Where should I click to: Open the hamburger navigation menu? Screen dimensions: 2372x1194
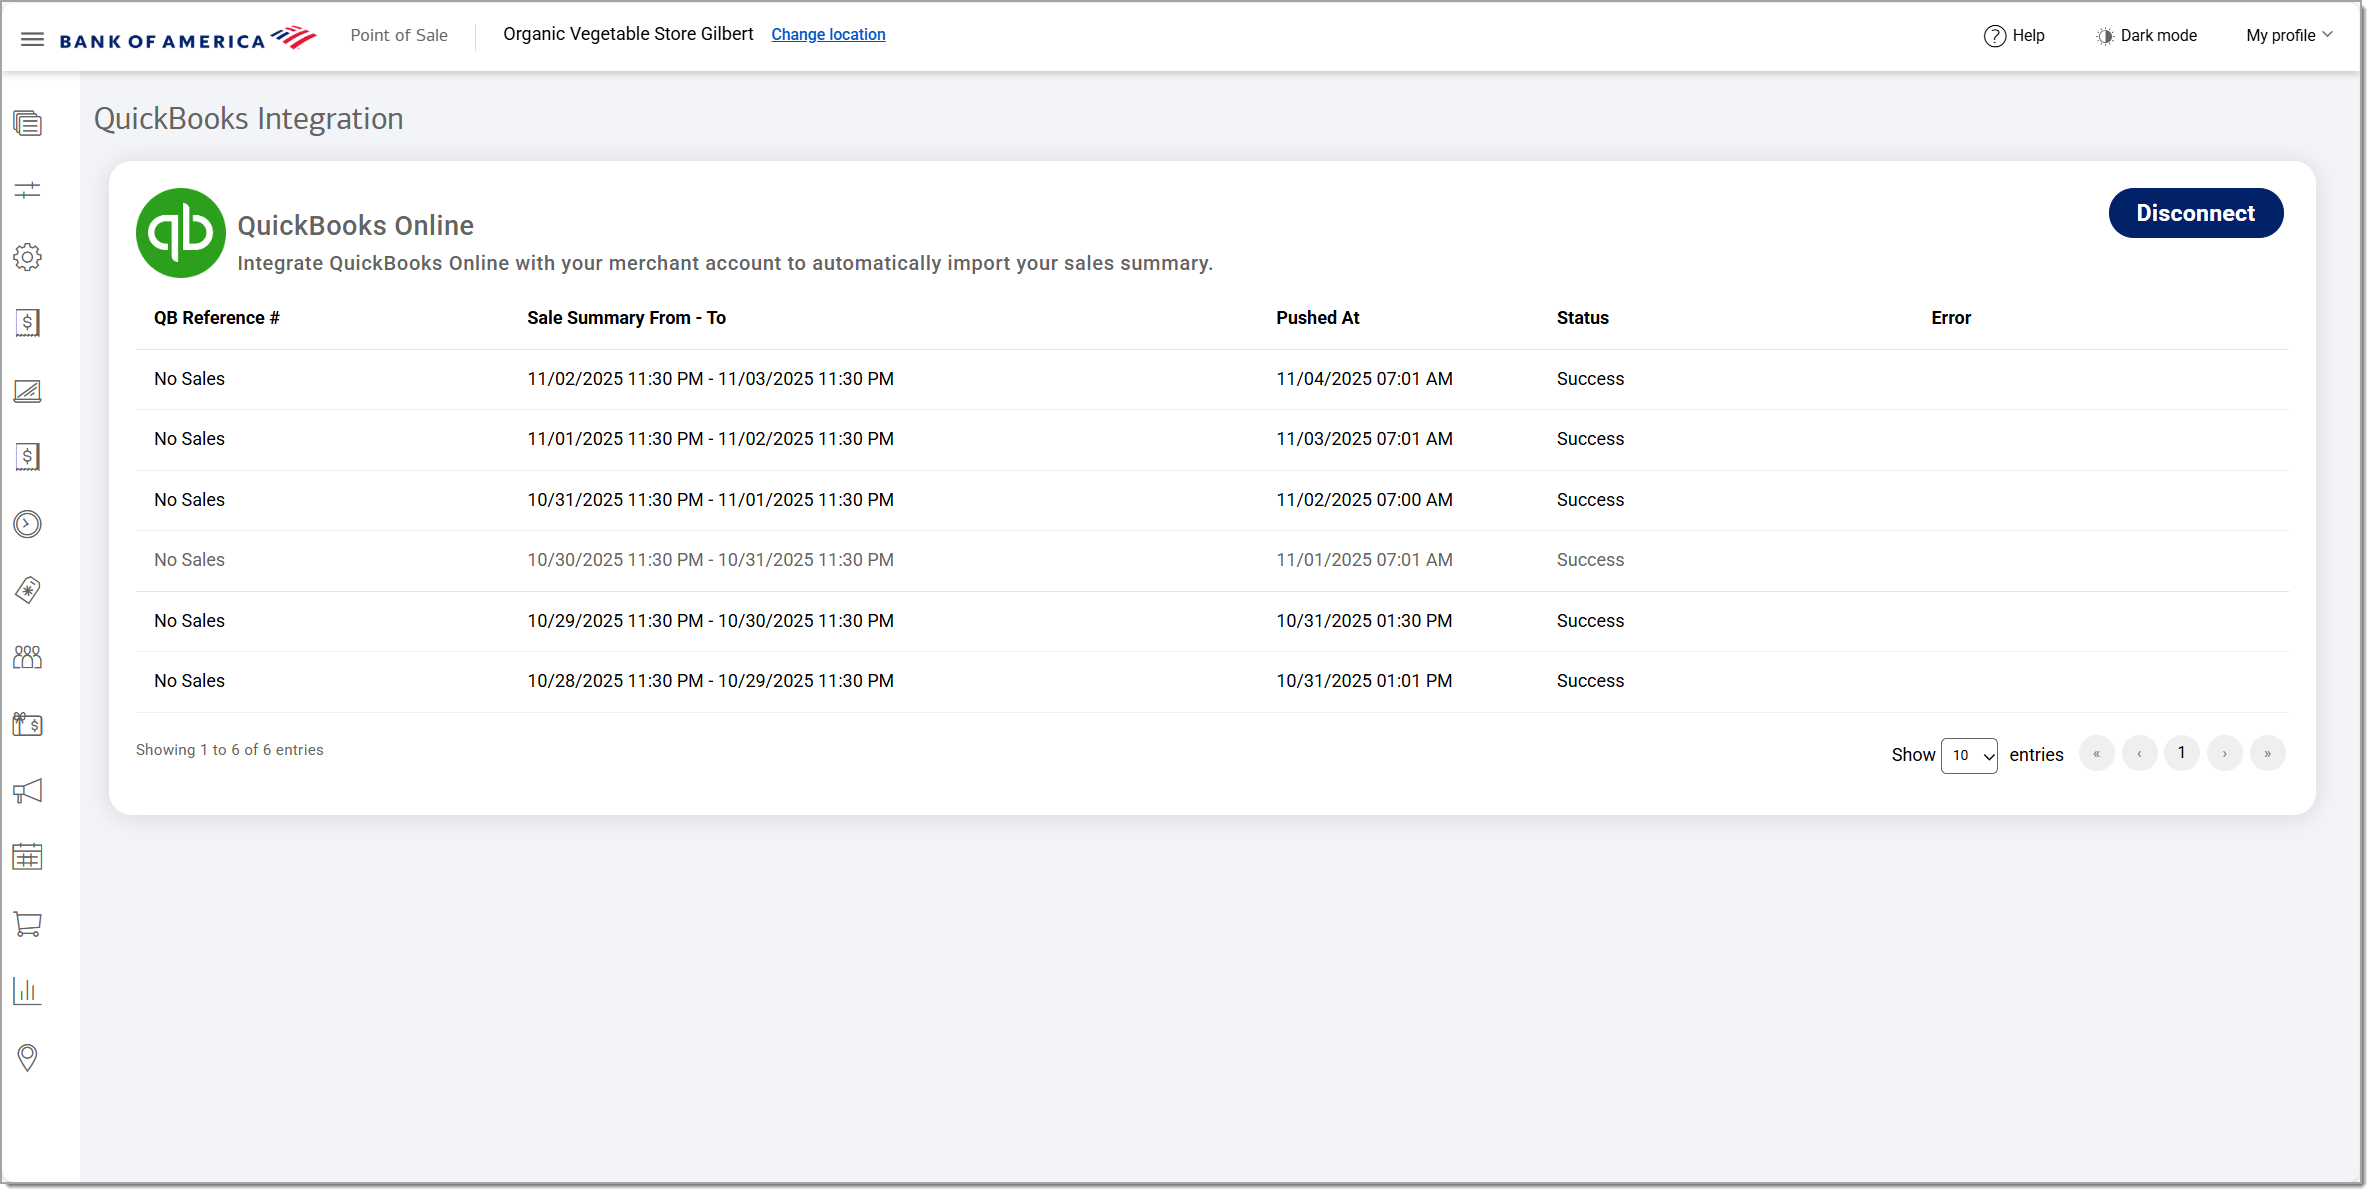click(x=32, y=38)
